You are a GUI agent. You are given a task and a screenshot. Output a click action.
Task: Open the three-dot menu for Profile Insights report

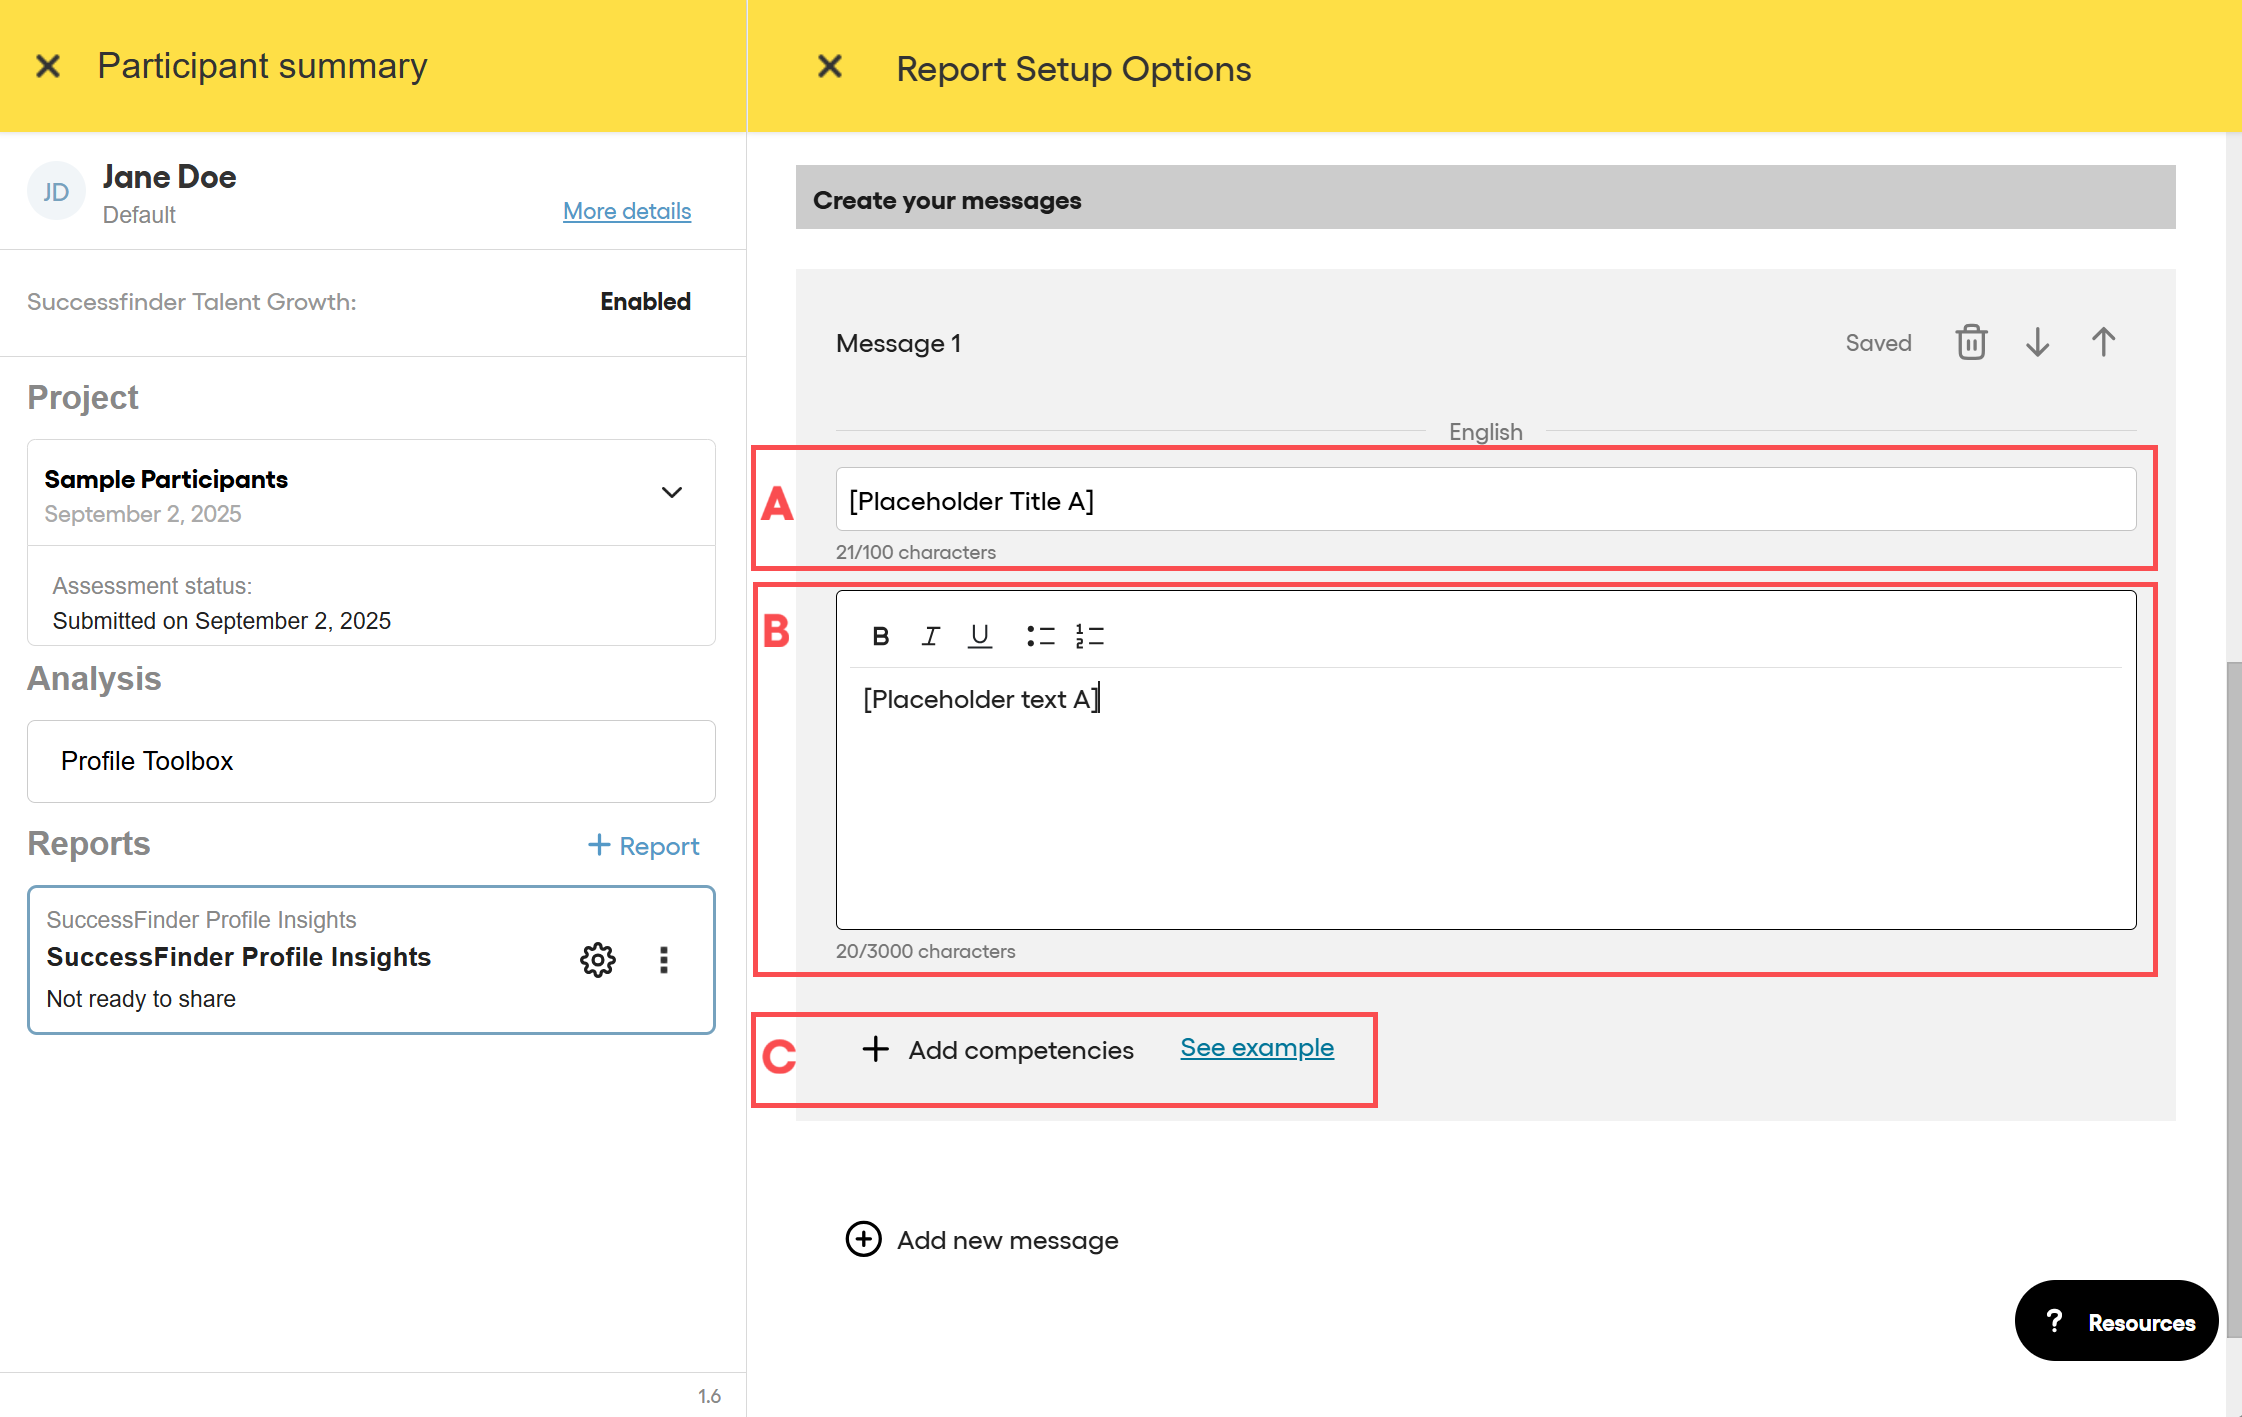(664, 960)
